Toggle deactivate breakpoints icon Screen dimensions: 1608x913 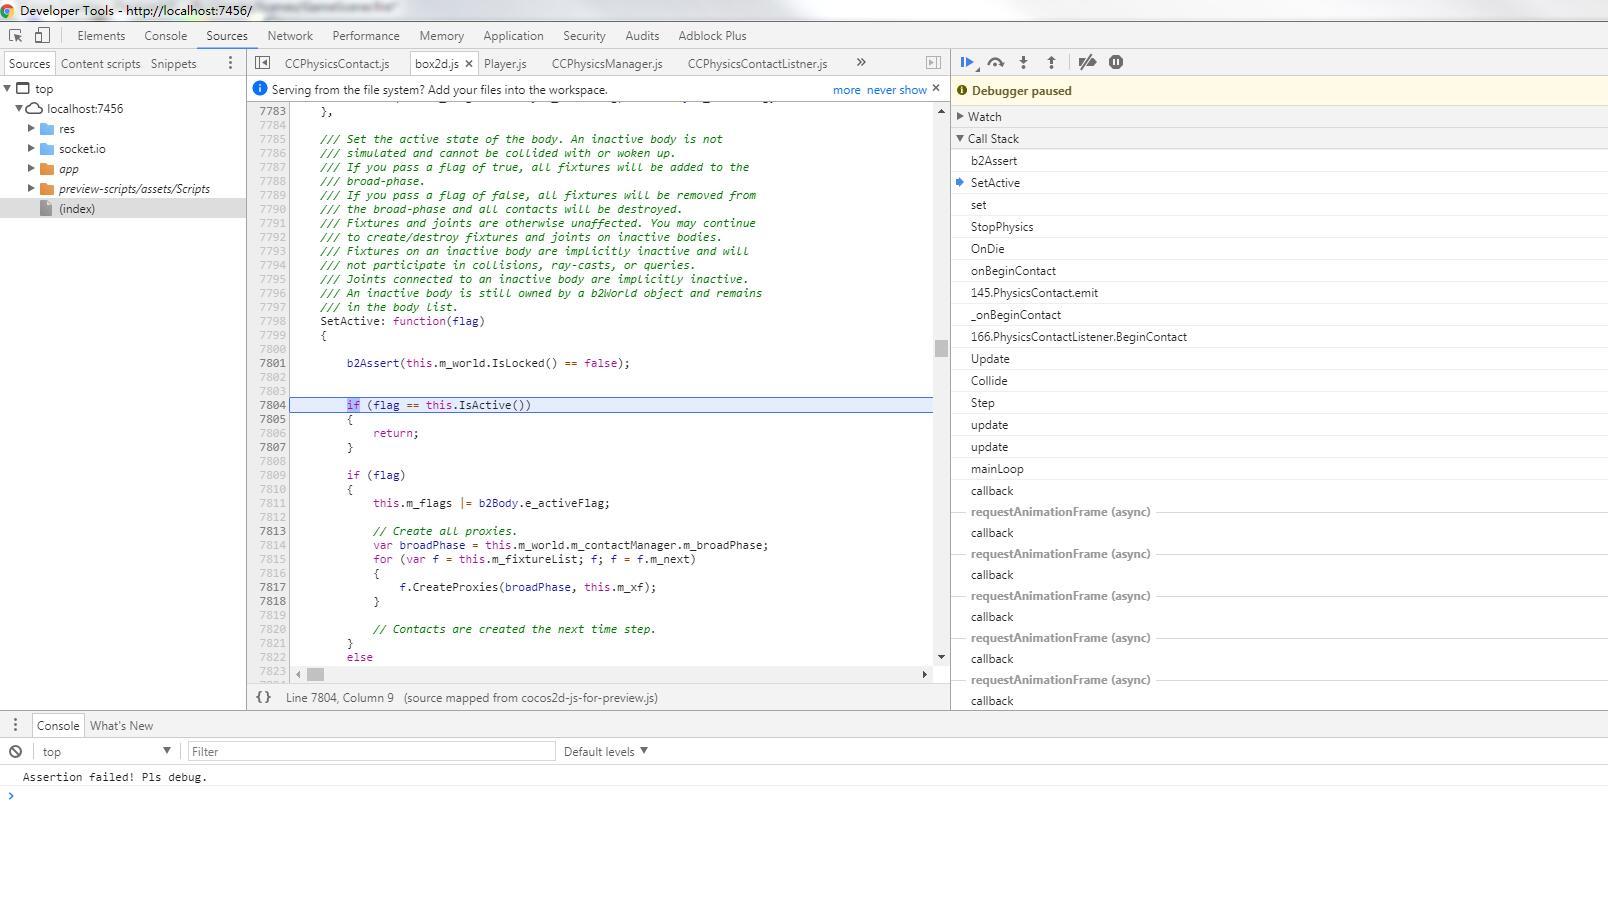click(1087, 62)
